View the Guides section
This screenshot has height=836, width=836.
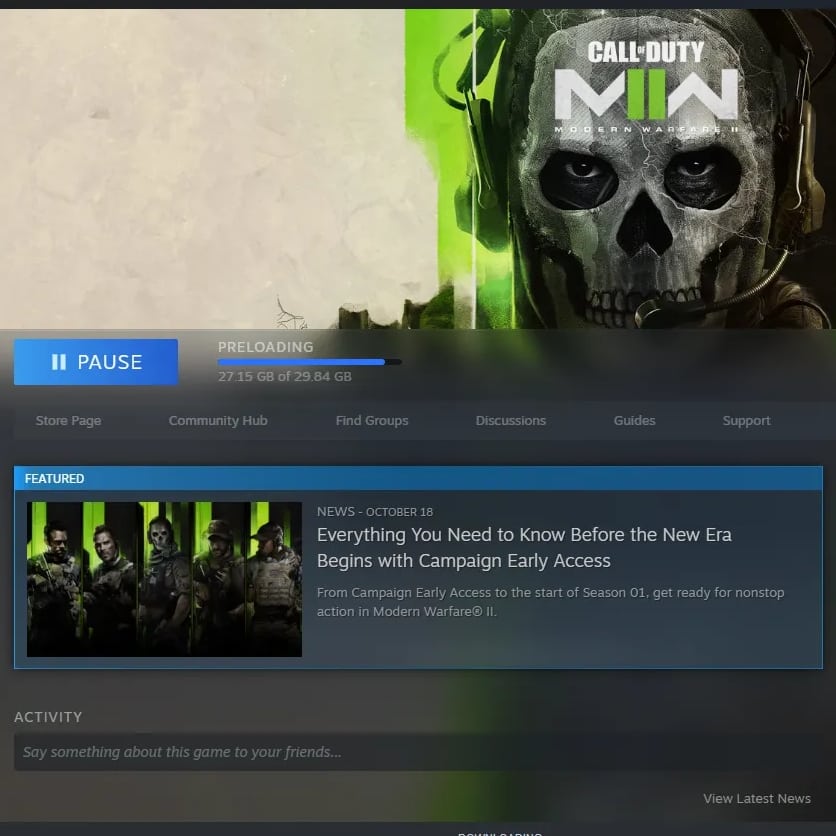pos(634,421)
